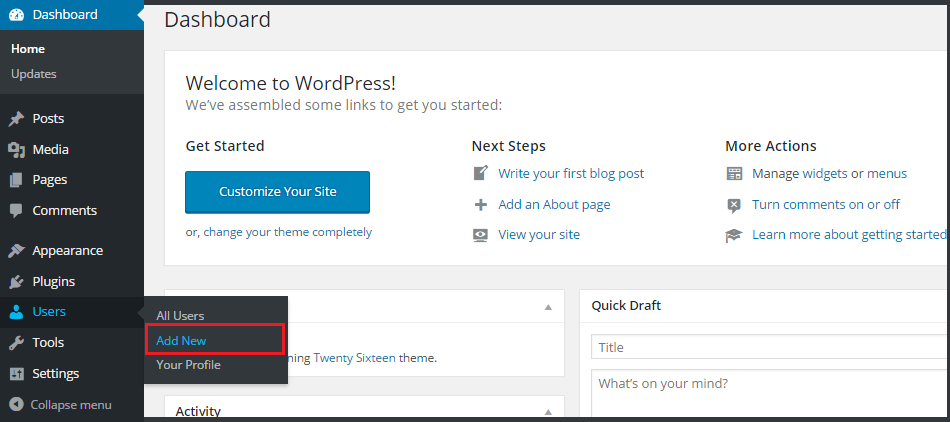
Task: Click the Media library icon
Action: point(16,150)
